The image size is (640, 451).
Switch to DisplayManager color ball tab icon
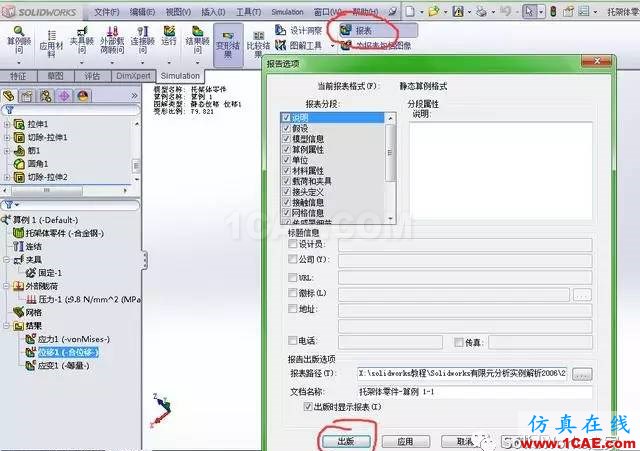click(x=83, y=96)
